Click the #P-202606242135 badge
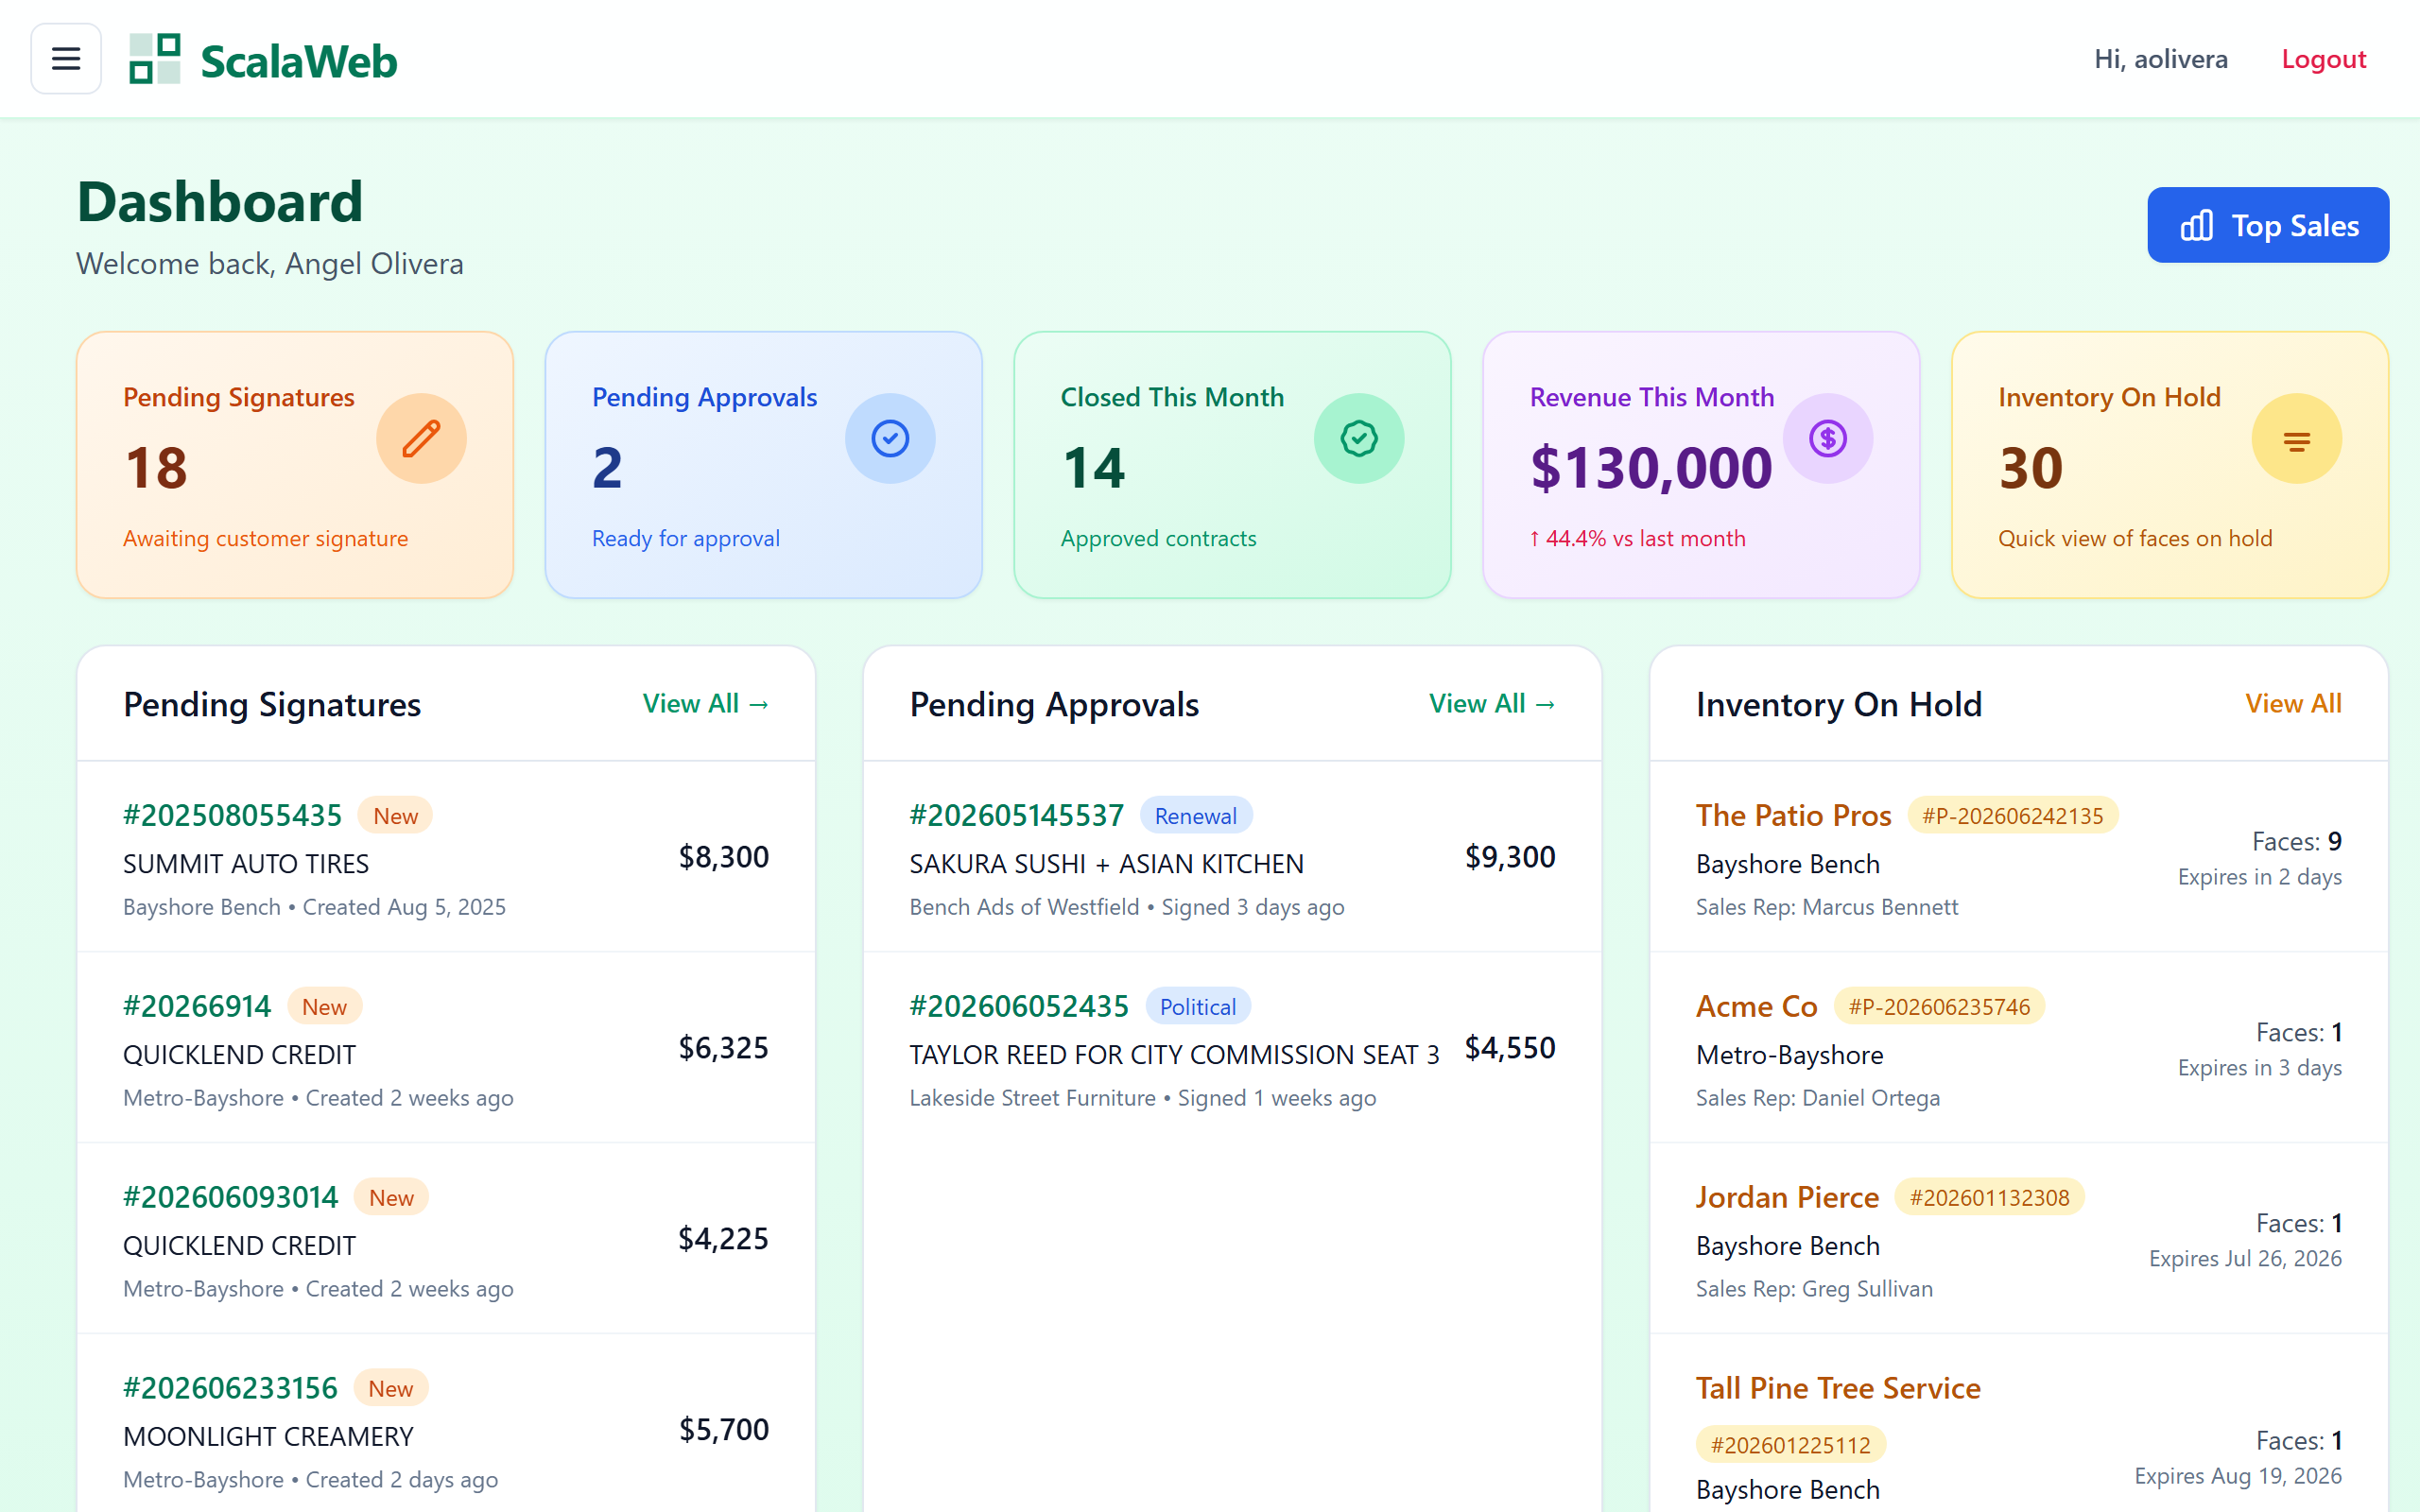The height and width of the screenshot is (1512, 2420). (x=2013, y=816)
